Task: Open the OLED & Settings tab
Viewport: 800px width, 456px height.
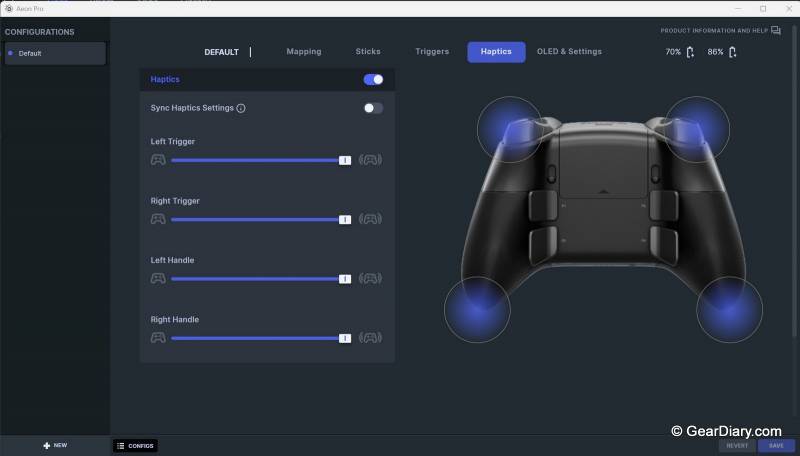Action: (x=569, y=52)
